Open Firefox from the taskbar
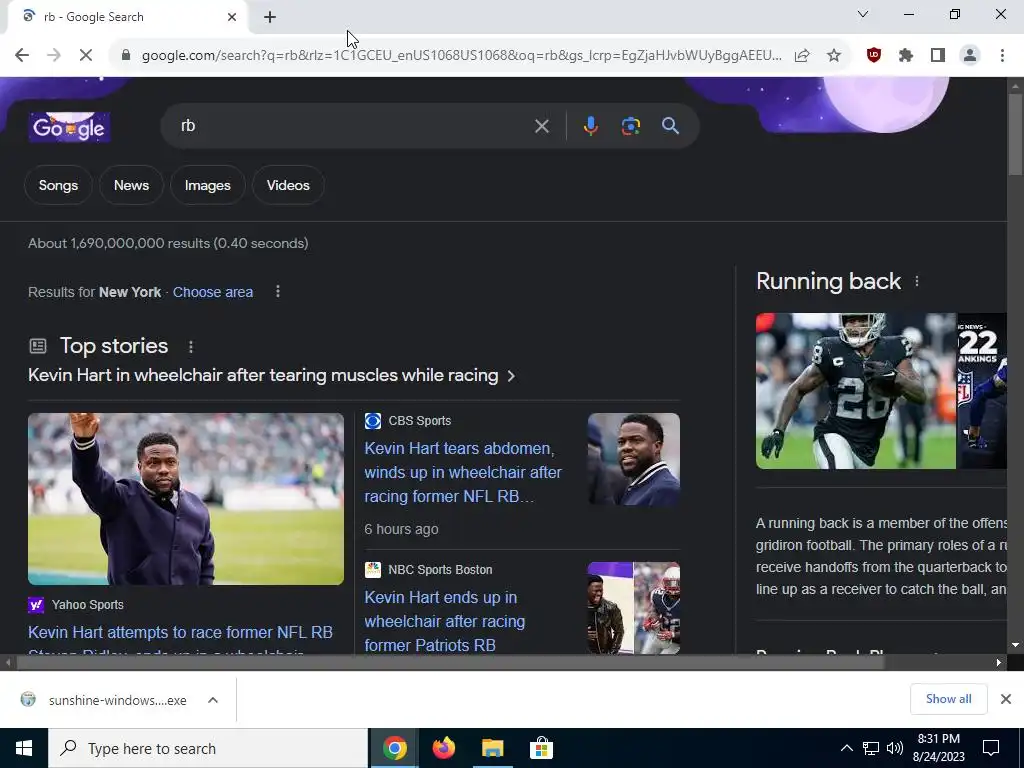Viewport: 1024px width, 768px height. pyautogui.click(x=443, y=748)
